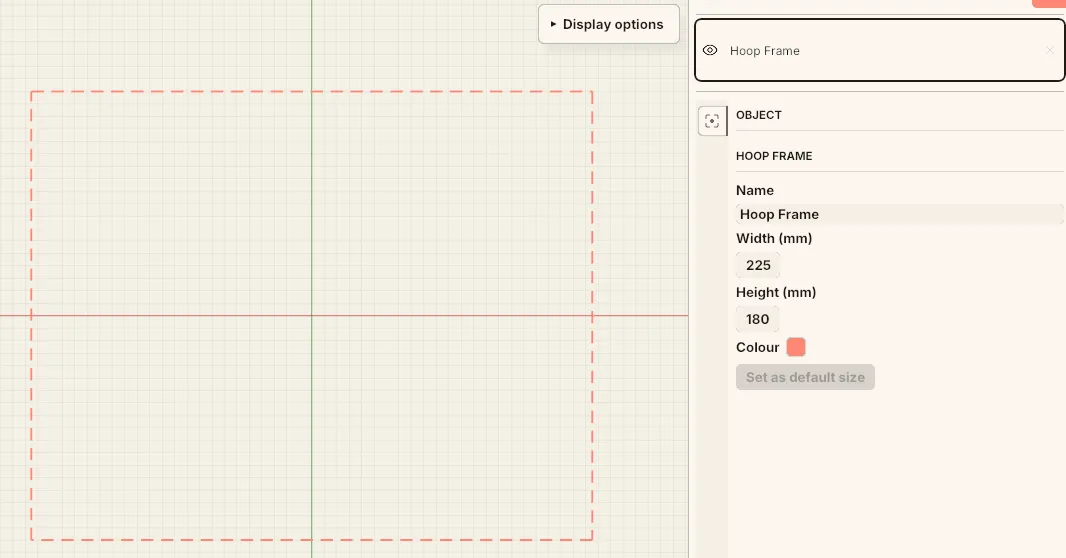Toggle visibility of Hoop Frame layer
The image size is (1066, 558).
(710, 50)
